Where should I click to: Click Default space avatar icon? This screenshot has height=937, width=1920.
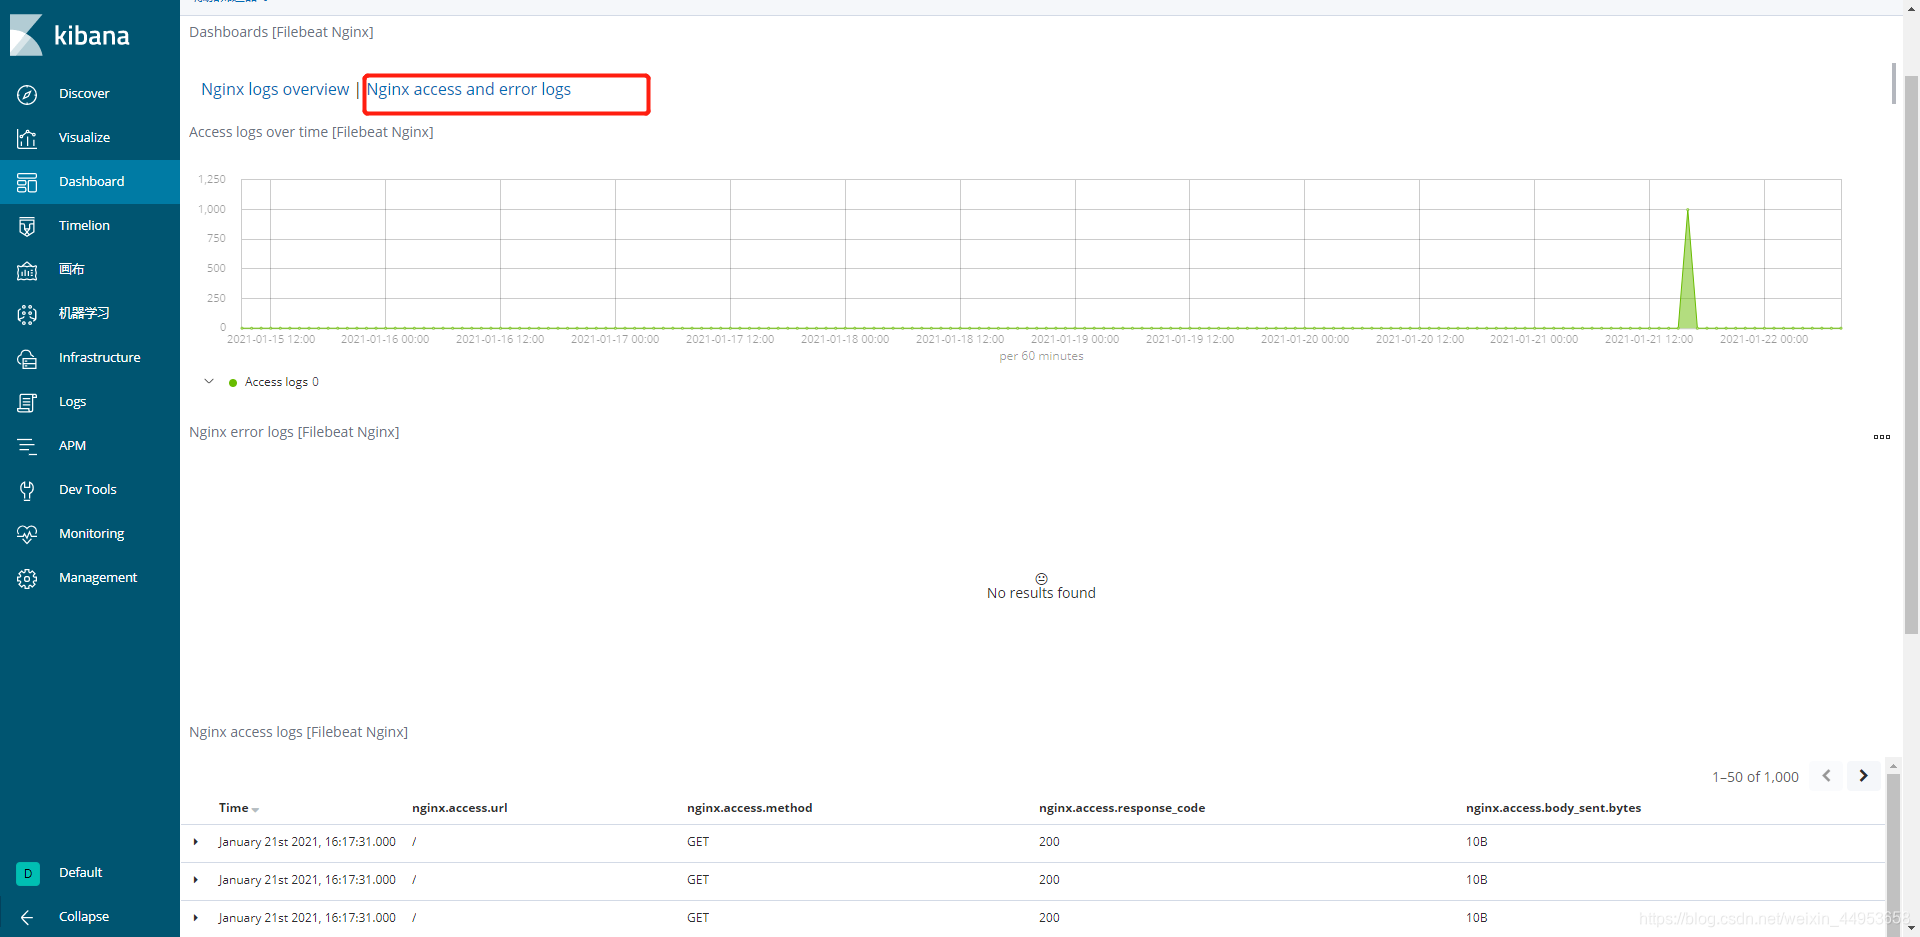[28, 873]
